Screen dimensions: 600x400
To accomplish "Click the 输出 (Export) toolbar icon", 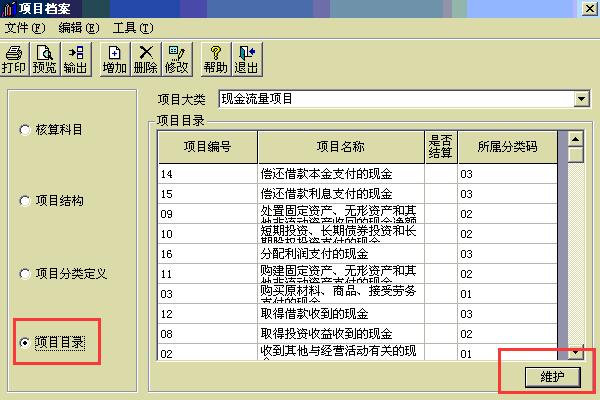I will tap(75, 59).
